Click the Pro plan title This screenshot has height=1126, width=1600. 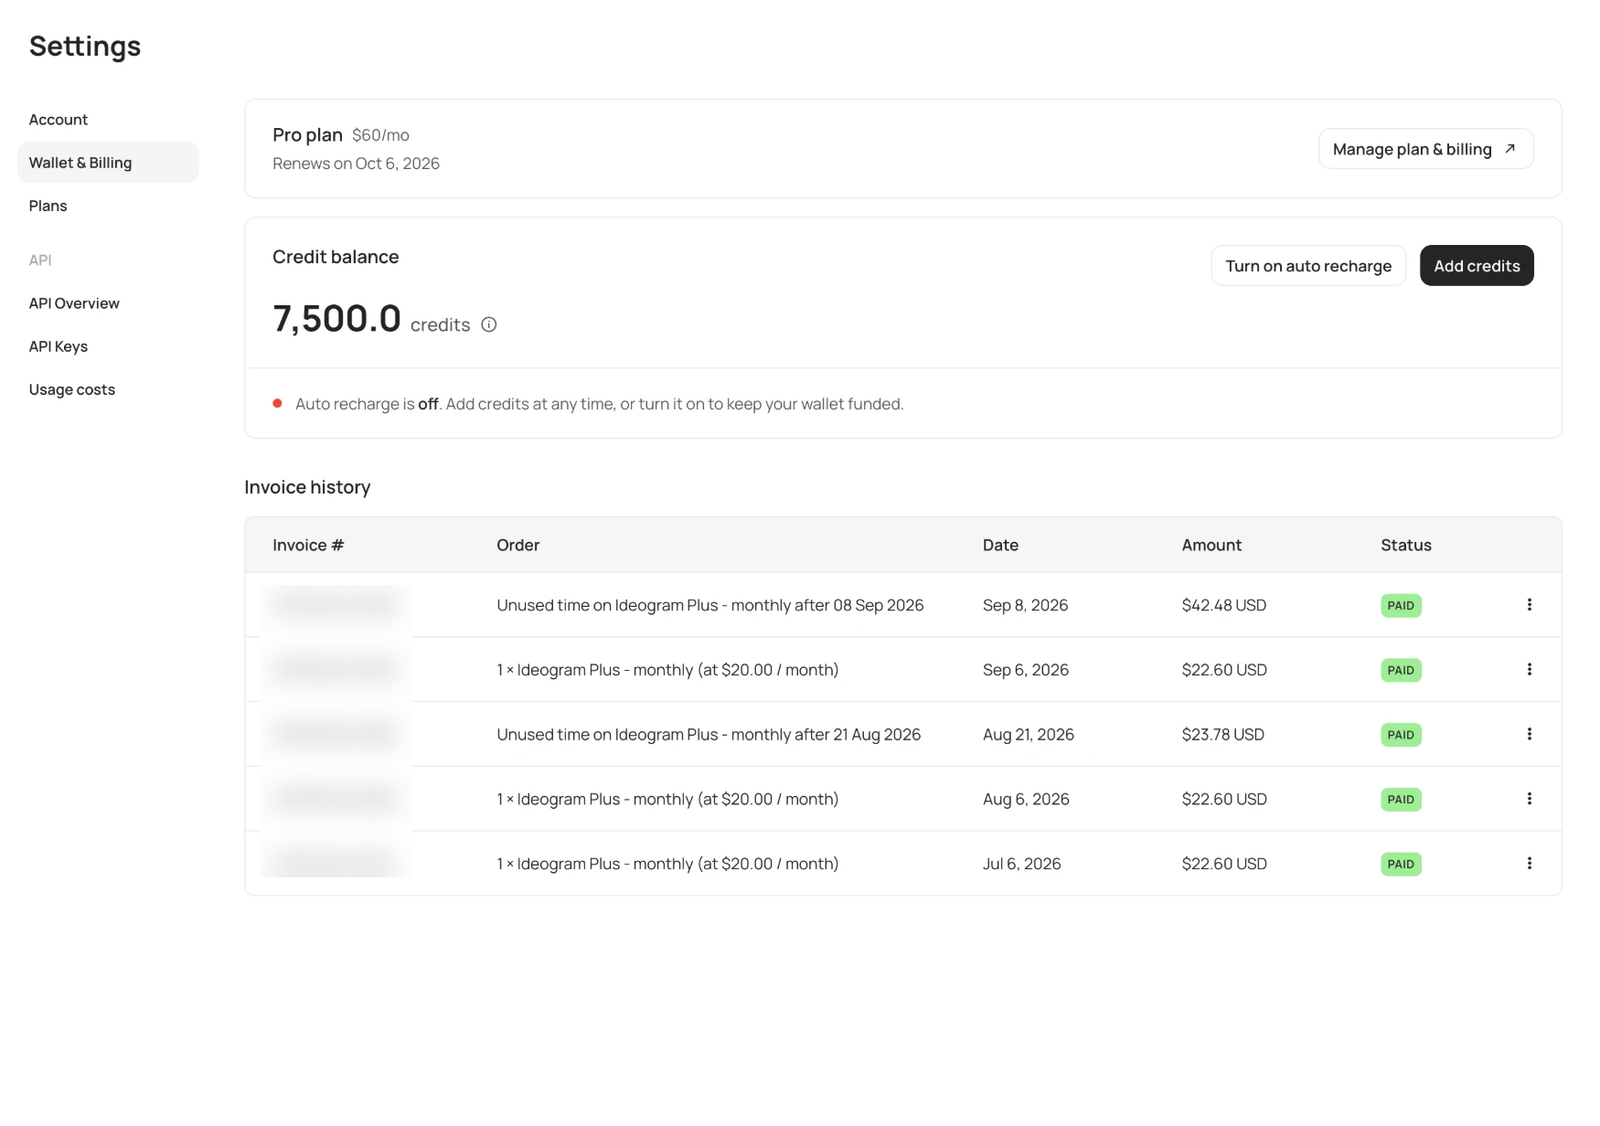click(x=307, y=135)
